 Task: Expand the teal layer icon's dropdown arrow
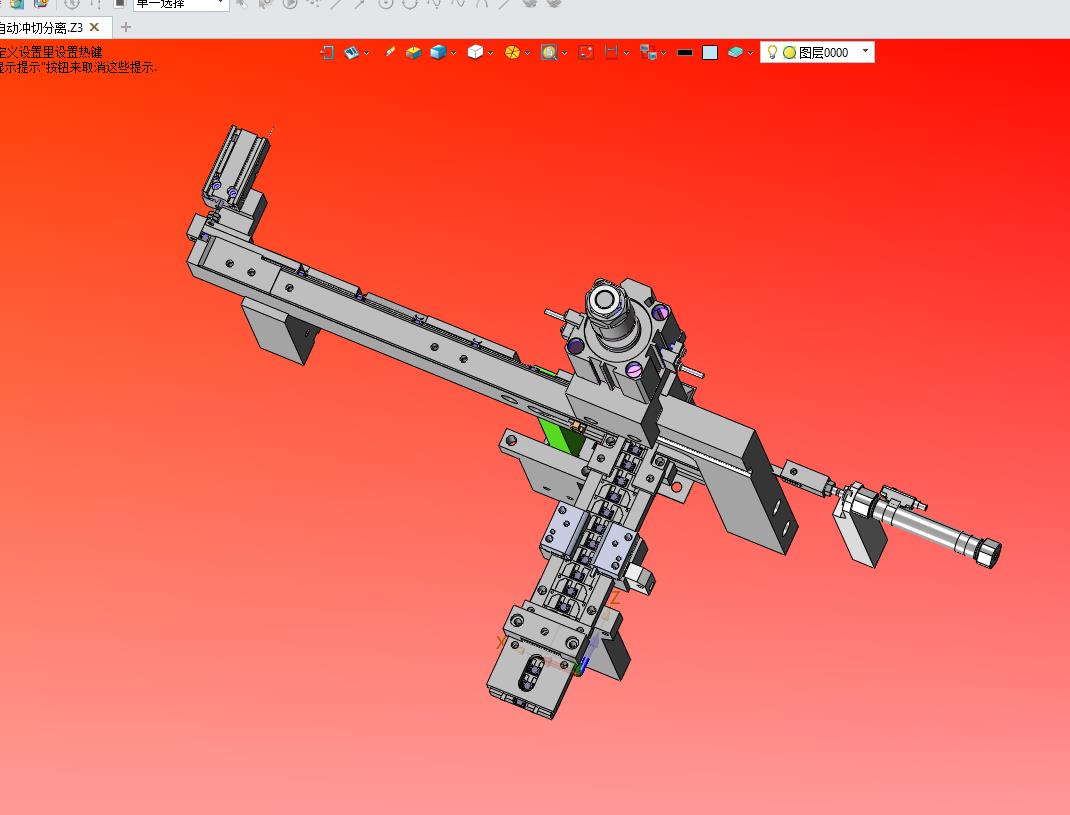(x=751, y=53)
